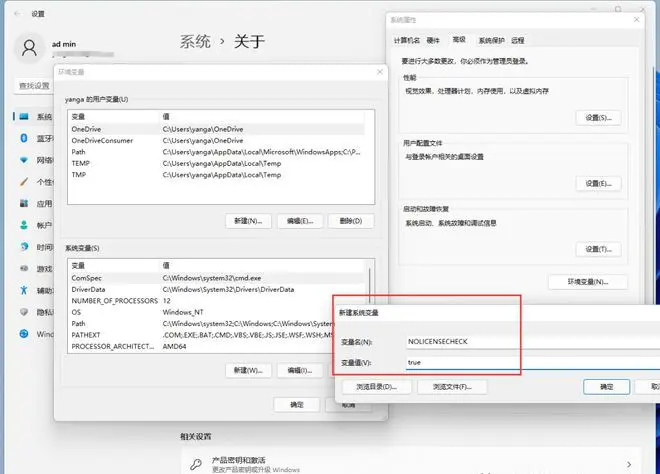
Task: Click the key icon for product key activation
Action: click(196, 464)
